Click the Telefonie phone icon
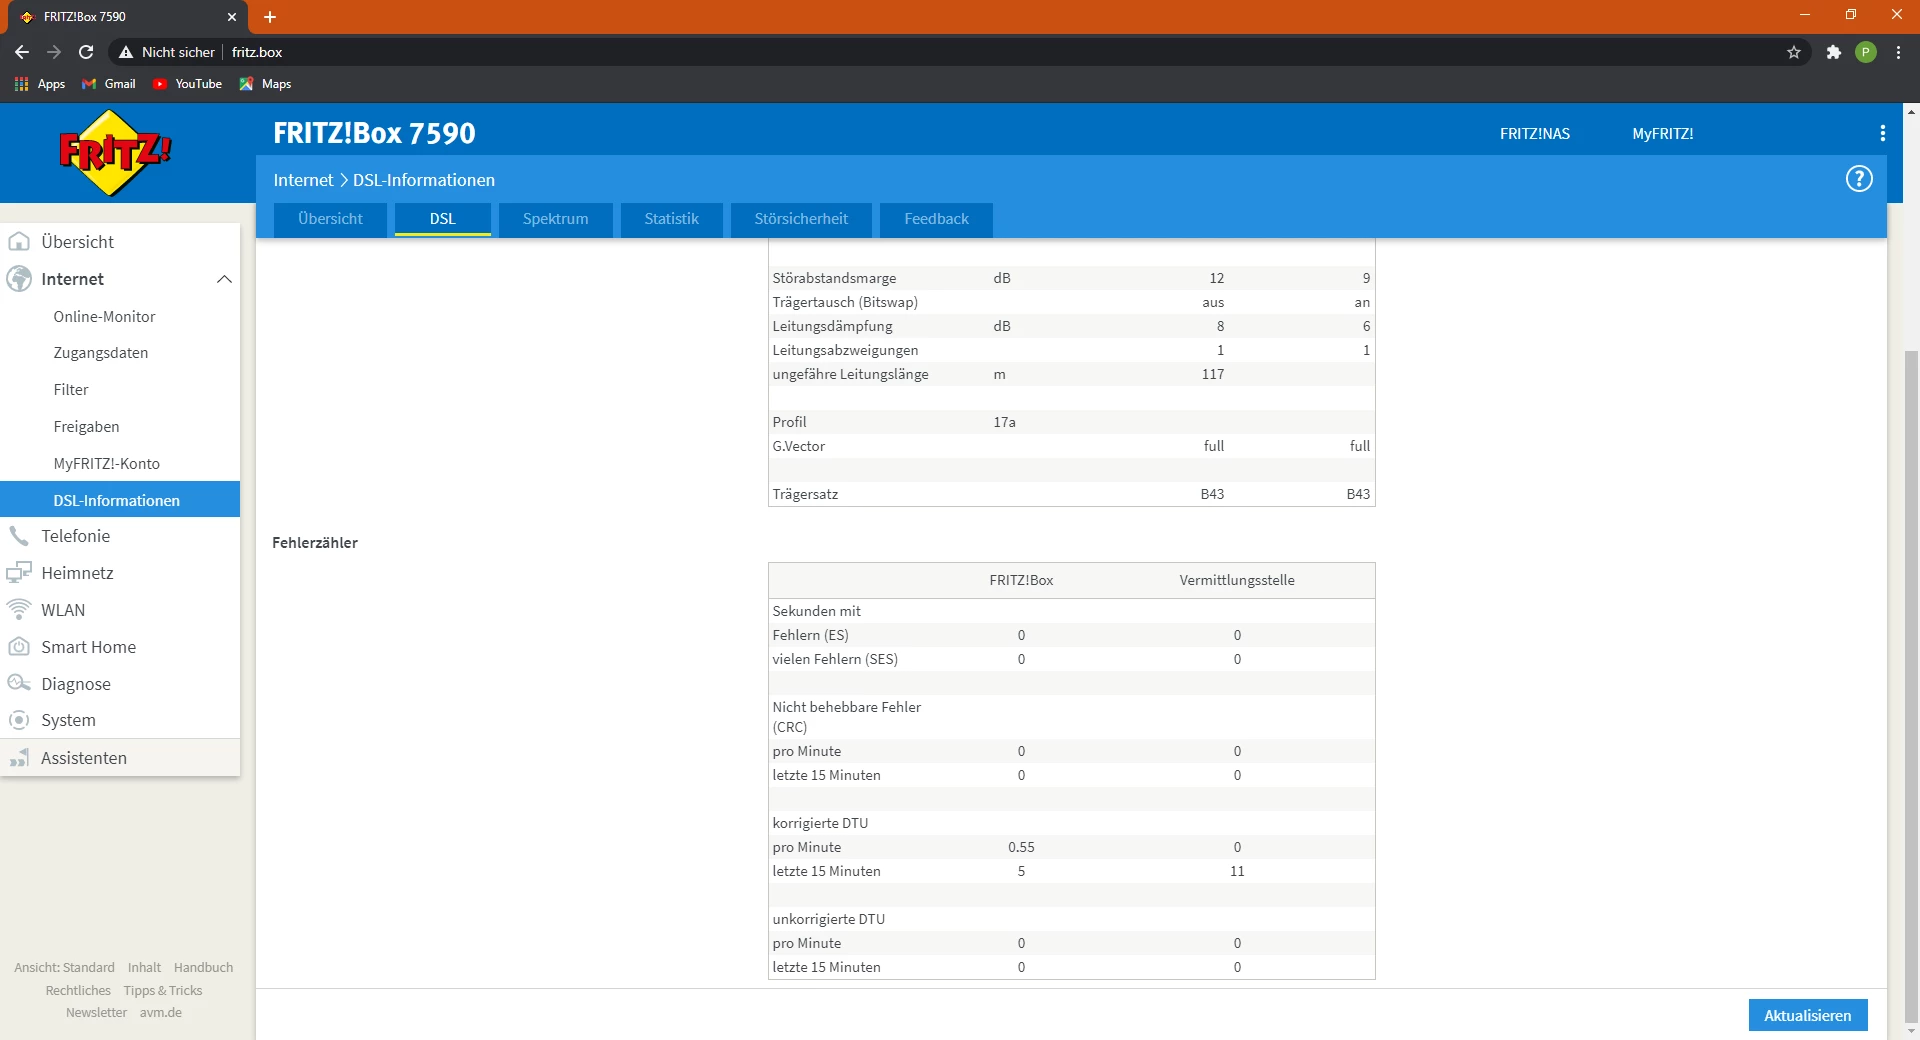The height and width of the screenshot is (1040, 1920). [x=19, y=536]
